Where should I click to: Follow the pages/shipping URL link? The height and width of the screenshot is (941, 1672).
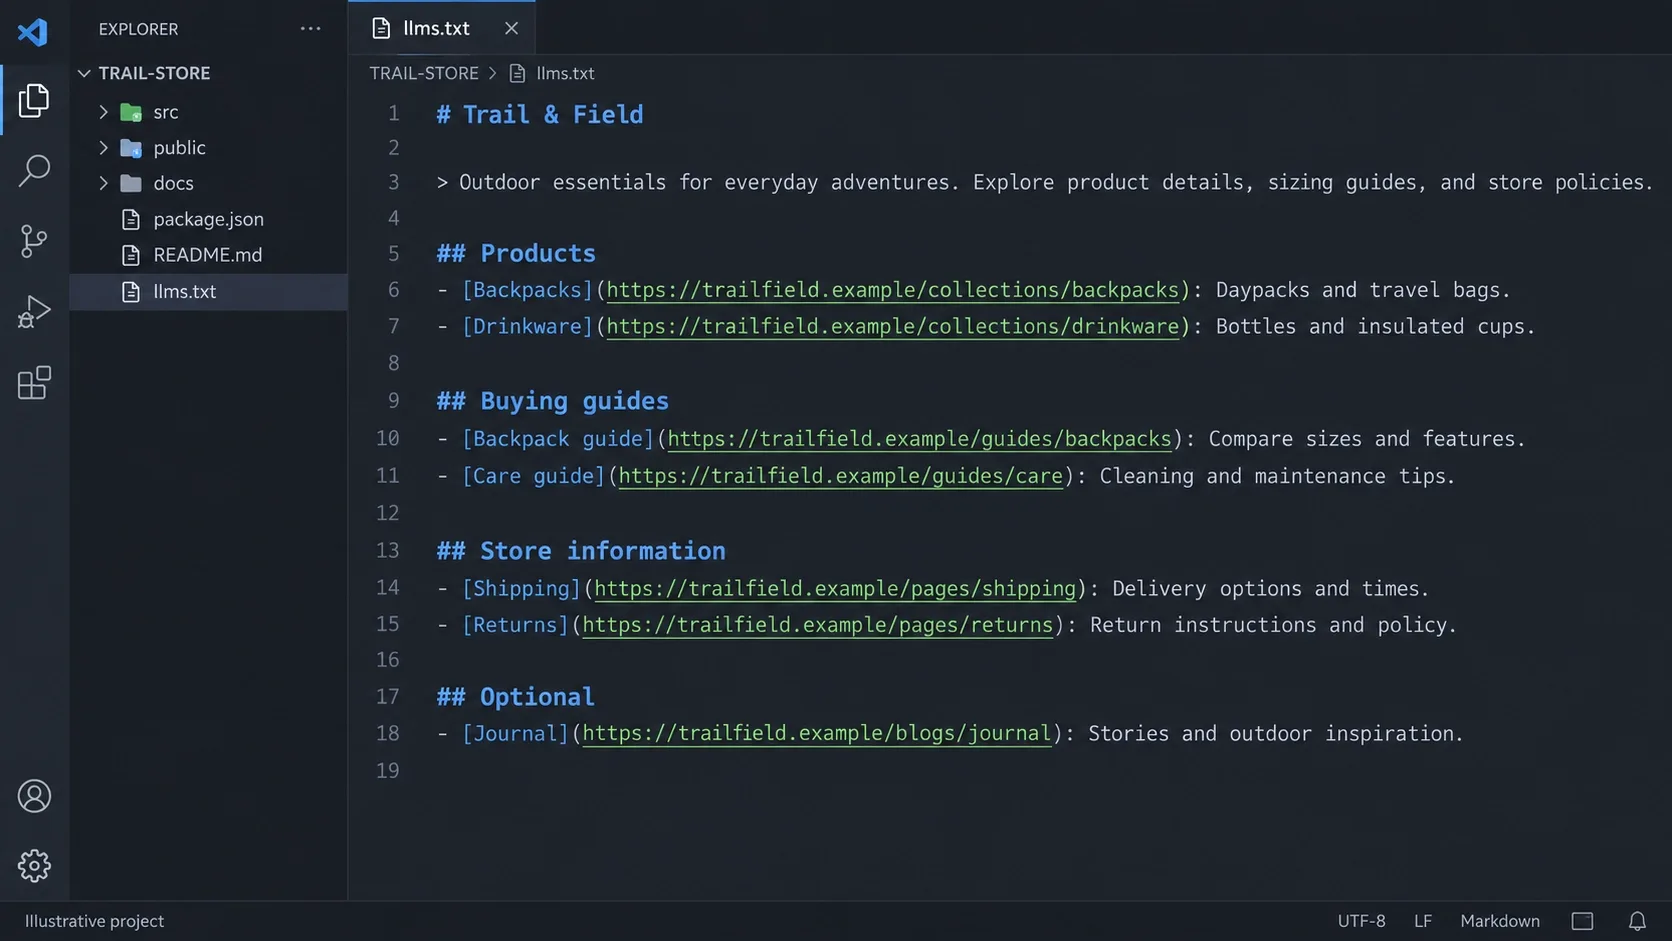pos(835,589)
